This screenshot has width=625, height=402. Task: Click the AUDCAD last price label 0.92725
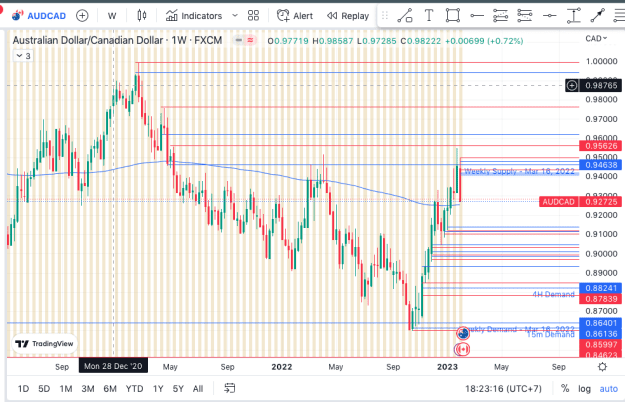pos(580,202)
